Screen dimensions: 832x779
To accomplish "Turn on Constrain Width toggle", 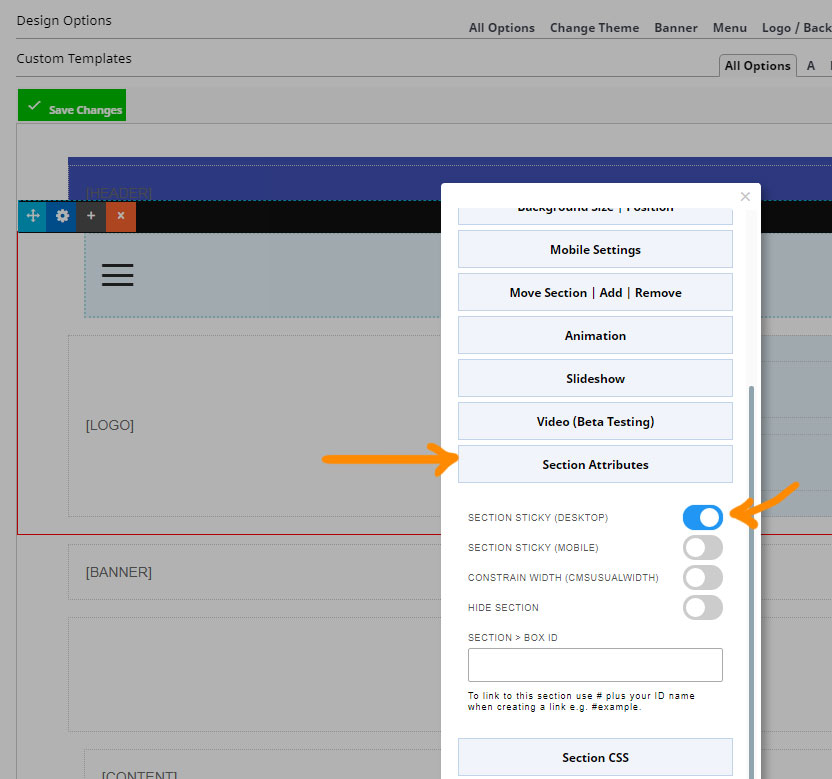I will point(702,577).
